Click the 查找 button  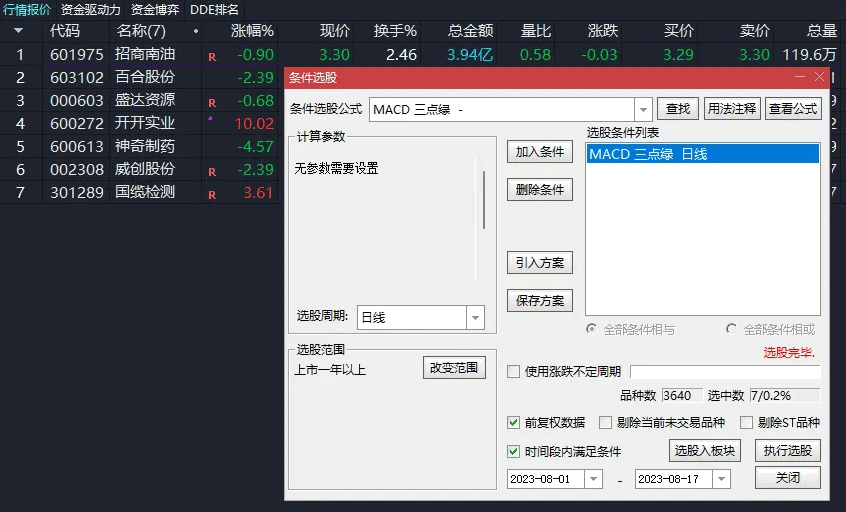[678, 109]
